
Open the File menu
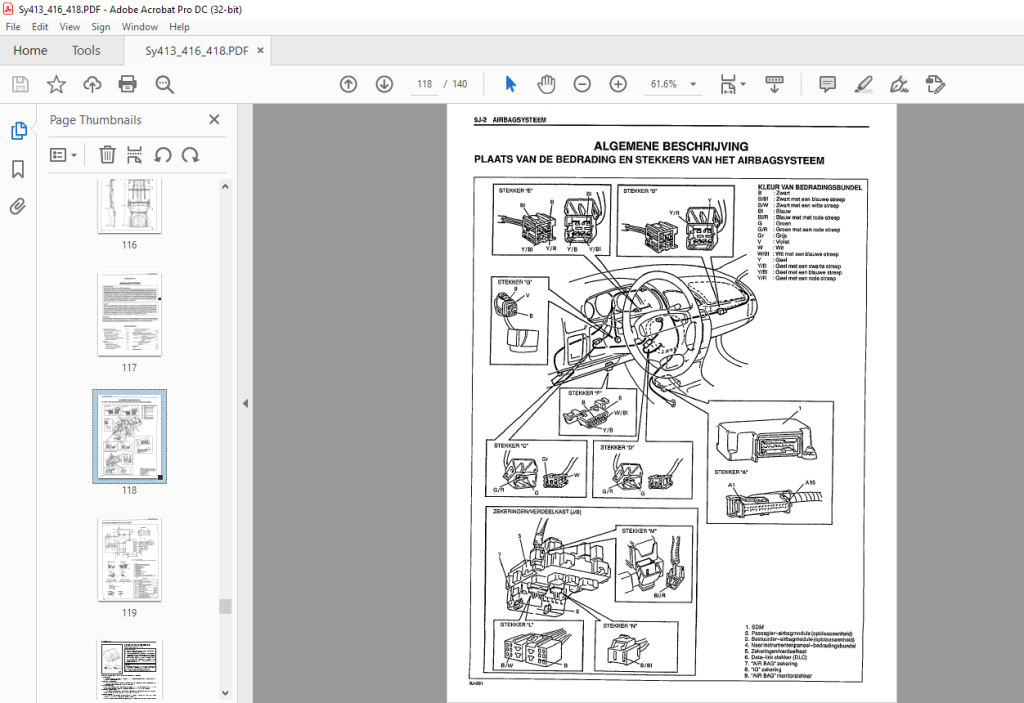pos(13,27)
